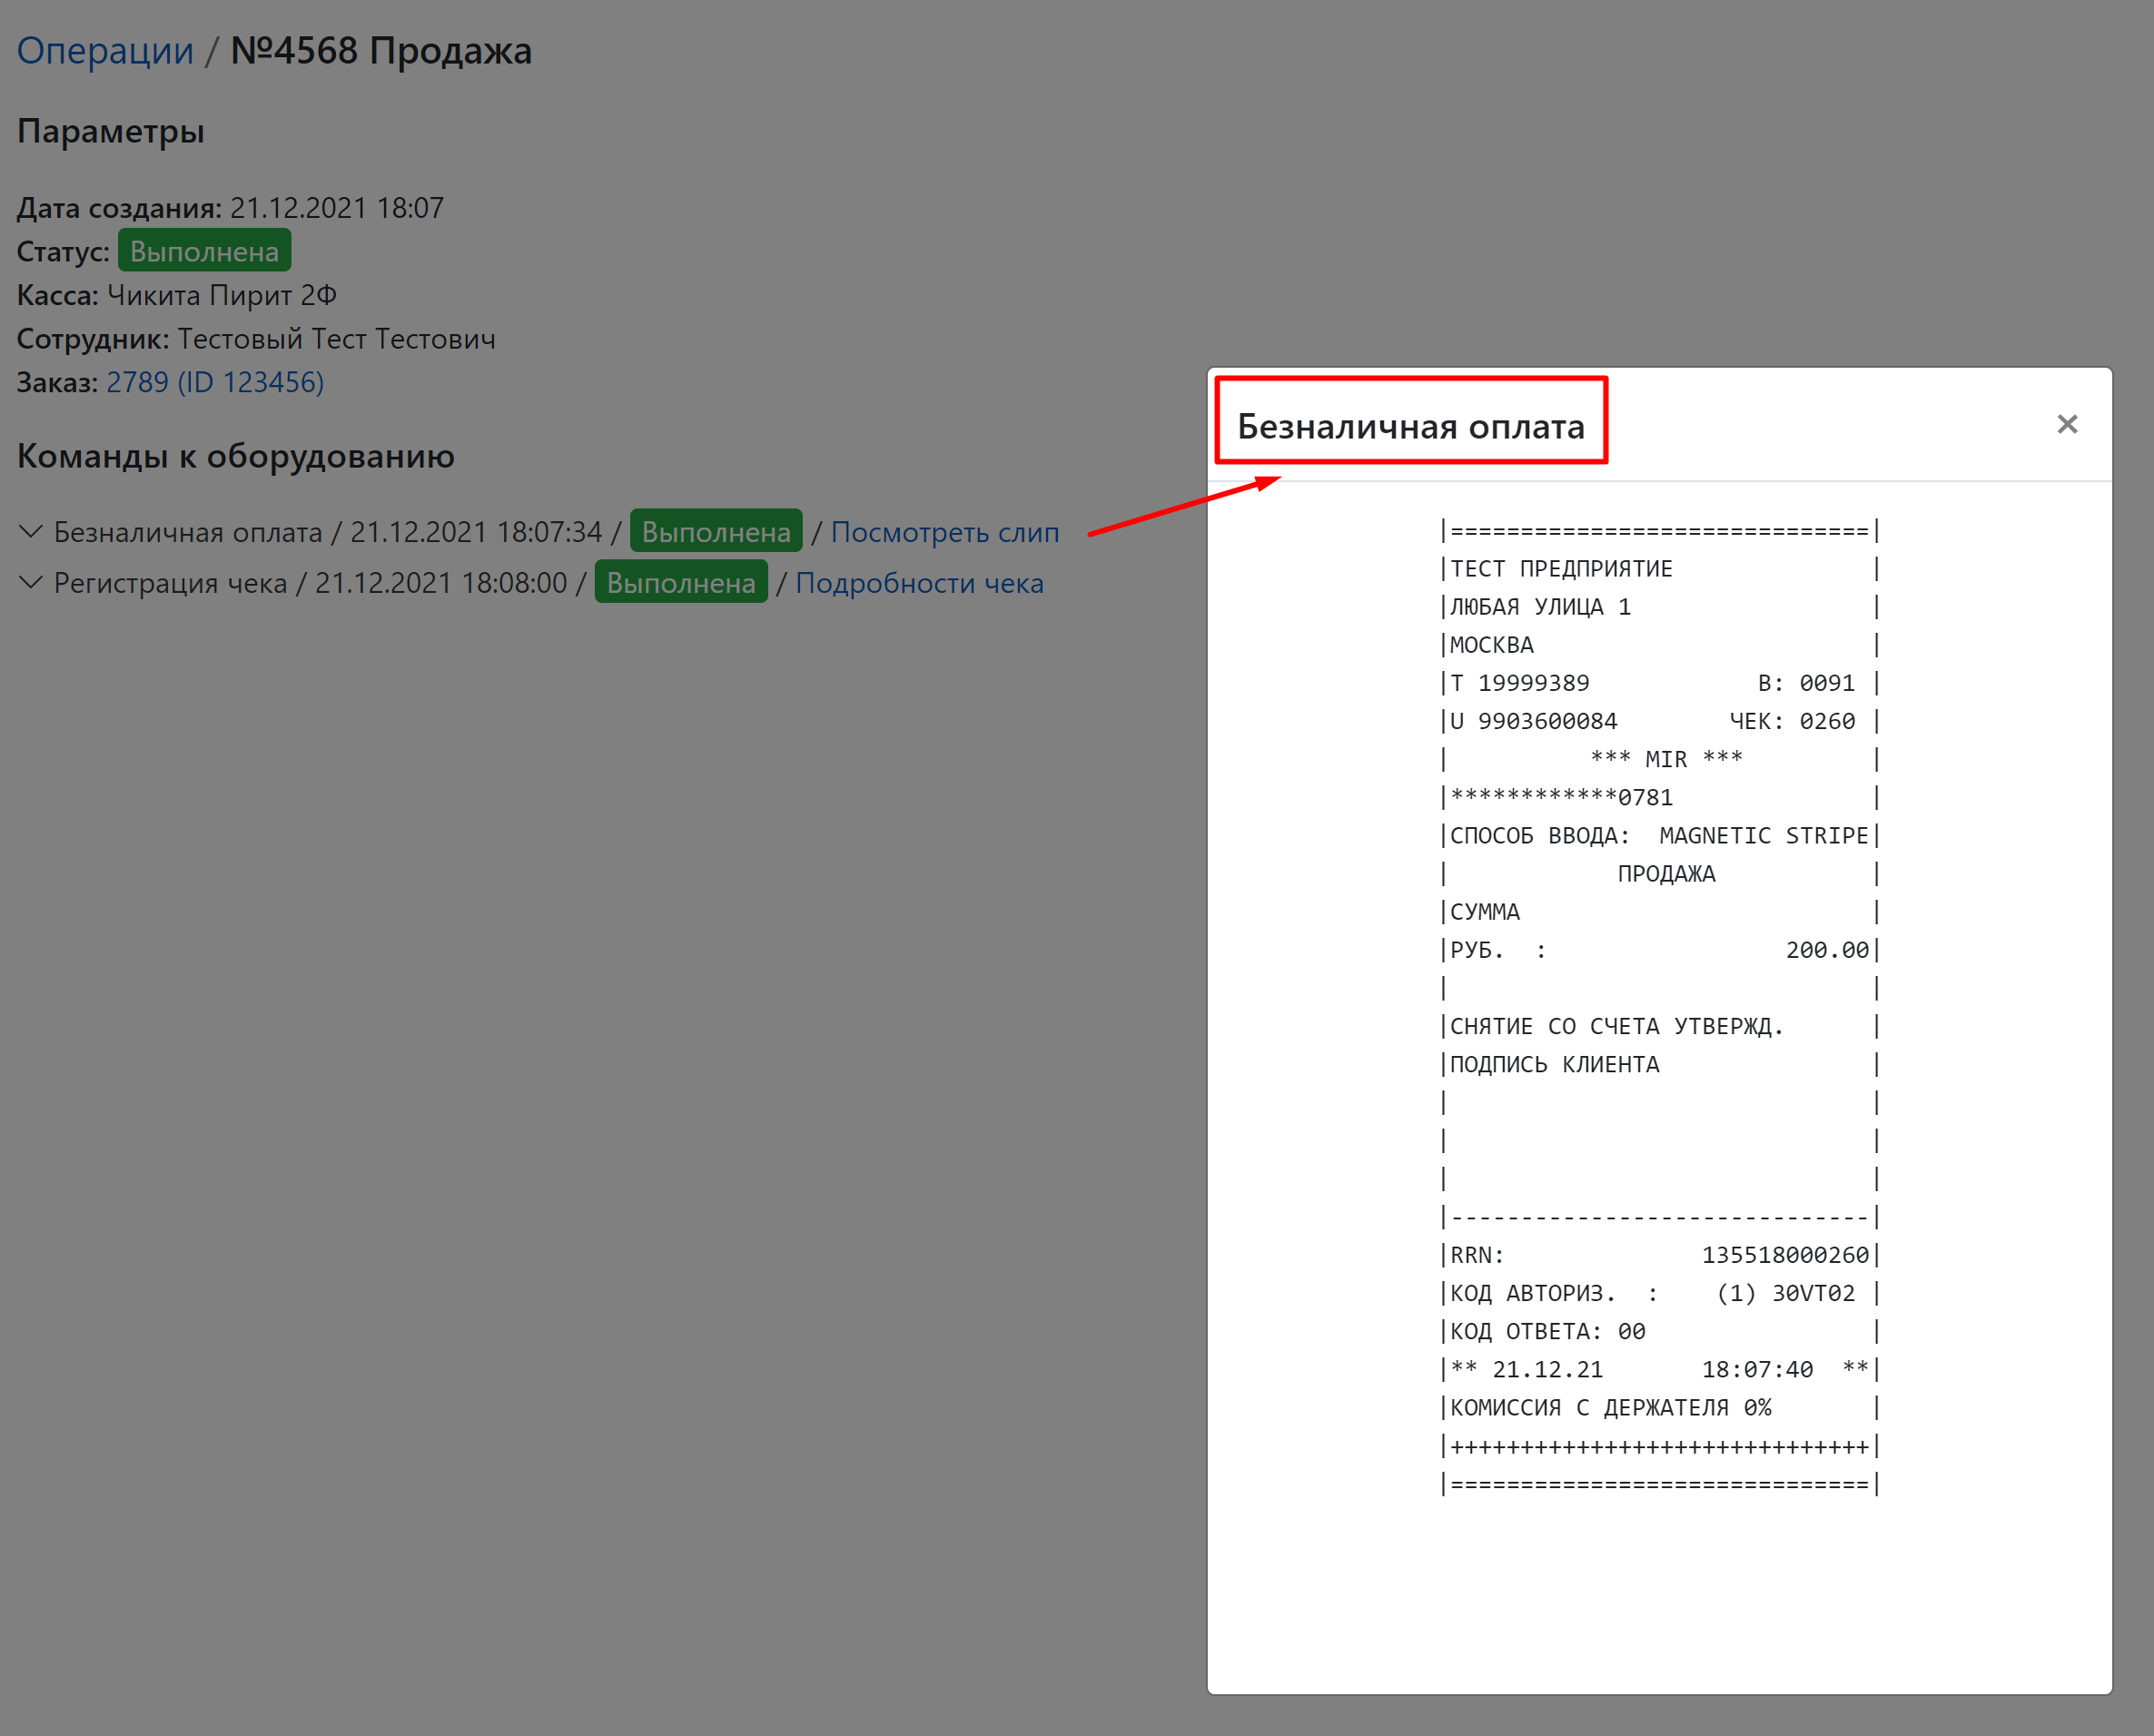Click the ЧЕК: 0260 value in slip
This screenshot has height=1736, width=2154.
coord(1792,721)
